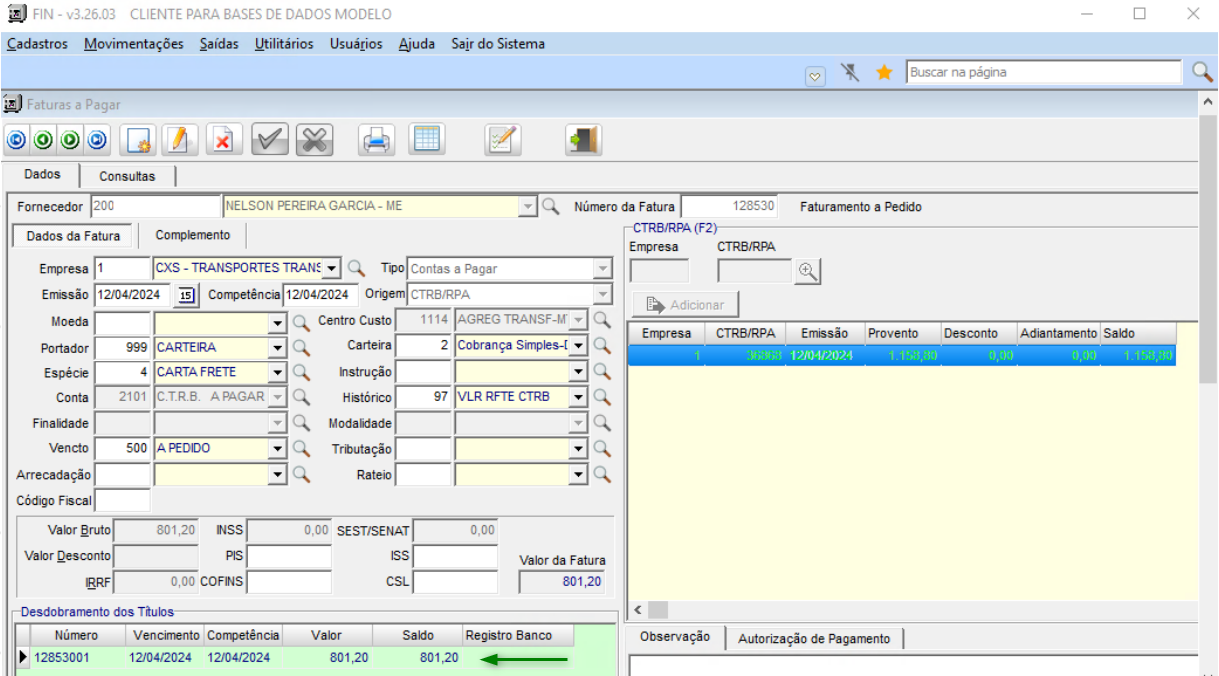
Task: Search supplier with Fornecedor magnifier icon
Action: point(550,207)
